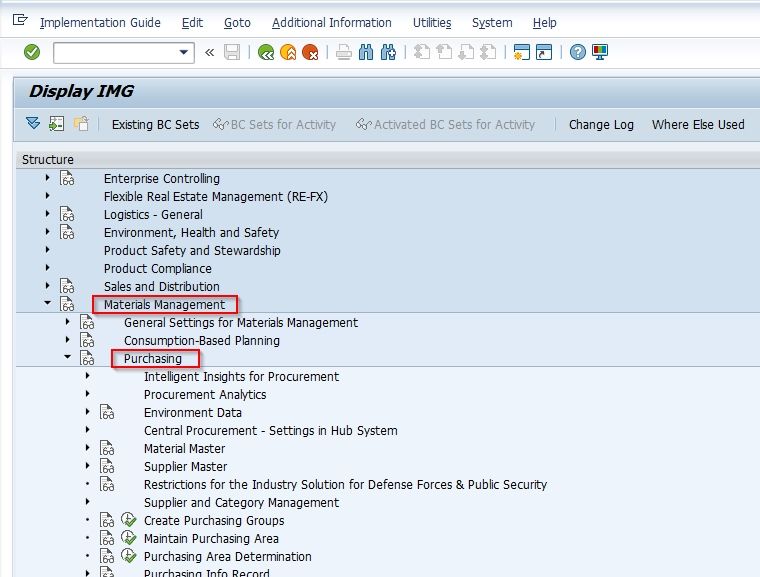Open documentation icon for Logistics - General
This screenshot has height=577, width=760.
pos(67,214)
